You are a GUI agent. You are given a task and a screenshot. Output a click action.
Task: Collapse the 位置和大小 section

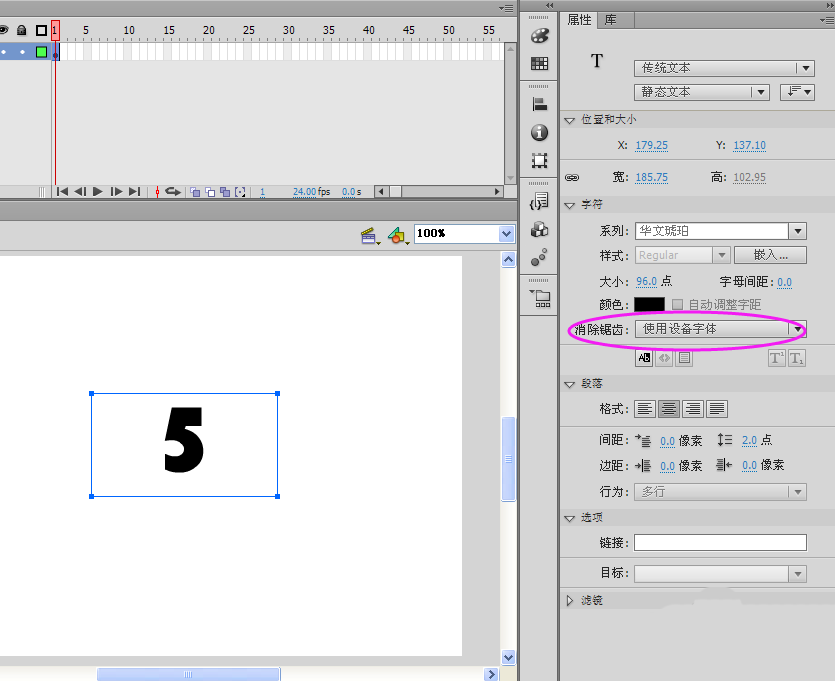[570, 120]
